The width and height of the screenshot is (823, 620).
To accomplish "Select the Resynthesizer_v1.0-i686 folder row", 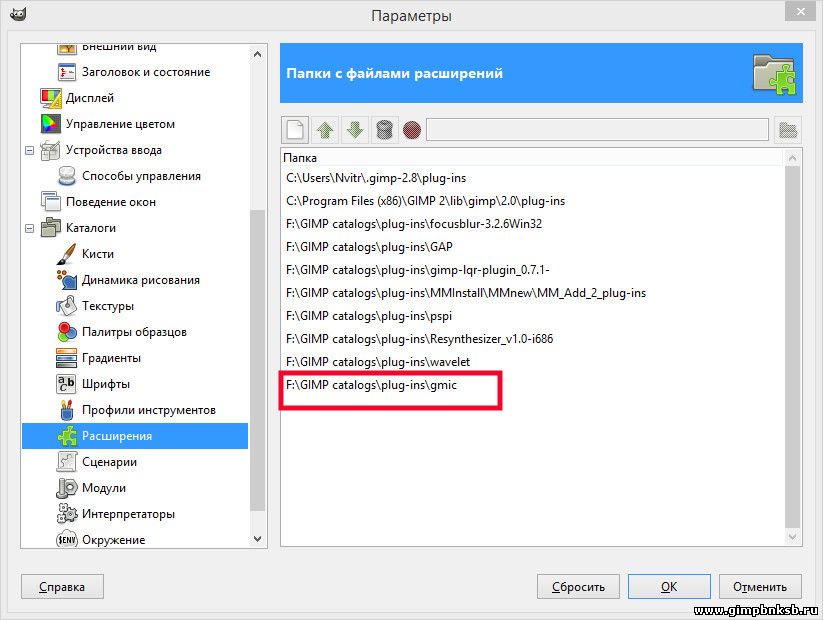I will tap(533, 339).
